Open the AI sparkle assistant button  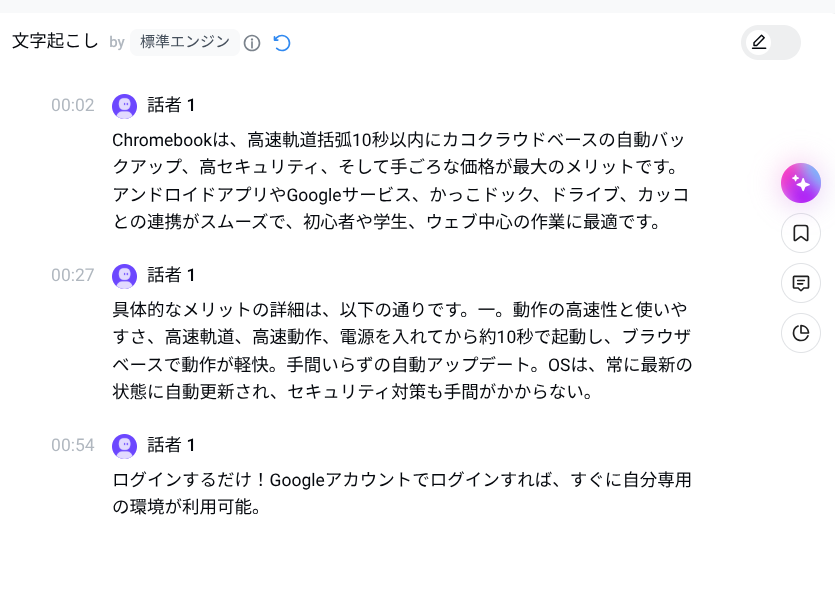(x=800, y=183)
